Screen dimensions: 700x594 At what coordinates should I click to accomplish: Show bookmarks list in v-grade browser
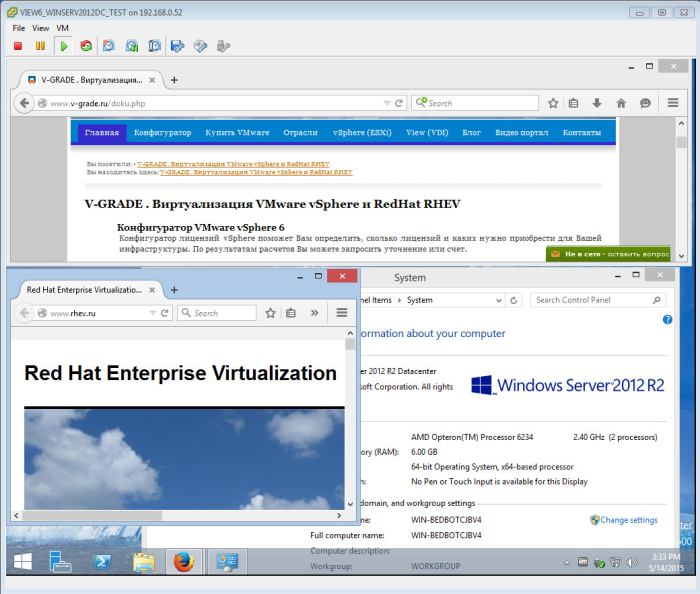coord(574,103)
